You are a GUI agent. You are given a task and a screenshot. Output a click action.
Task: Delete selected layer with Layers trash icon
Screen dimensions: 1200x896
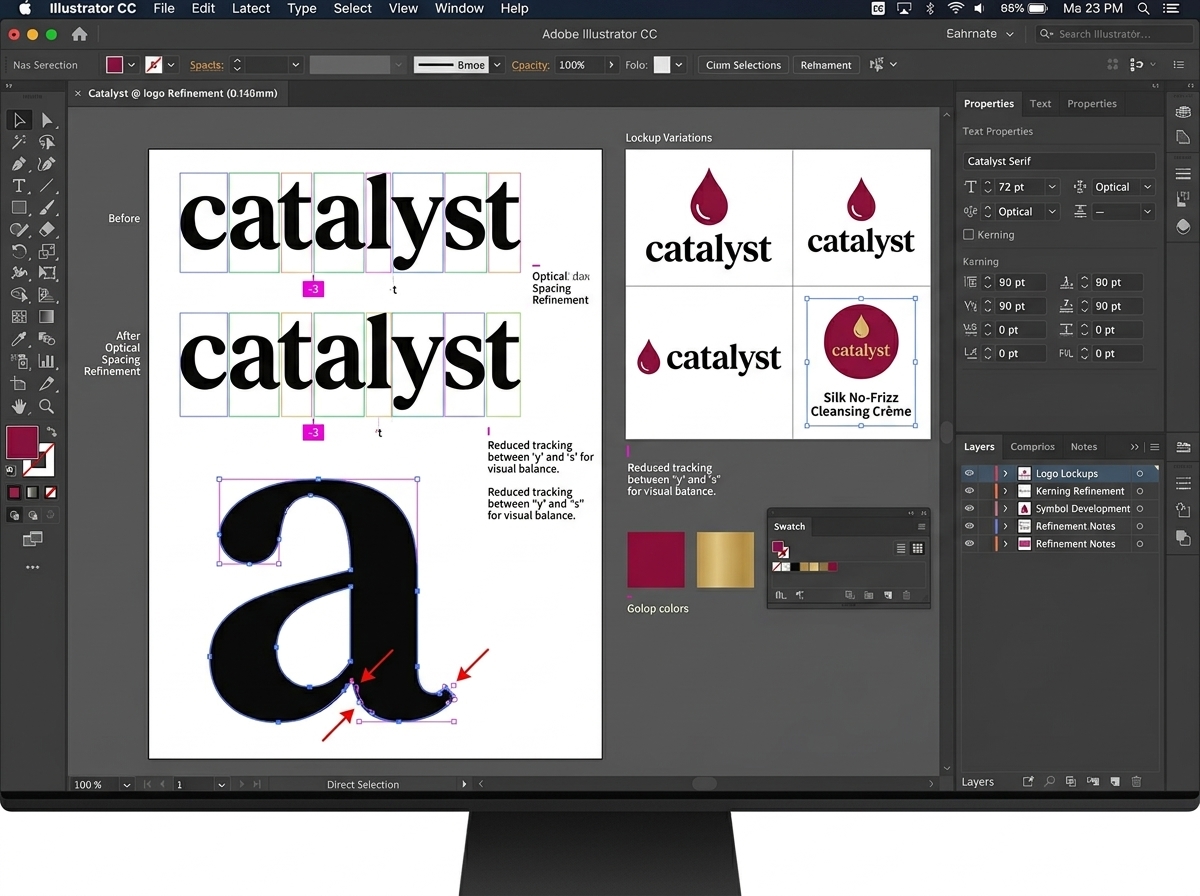click(x=1137, y=782)
